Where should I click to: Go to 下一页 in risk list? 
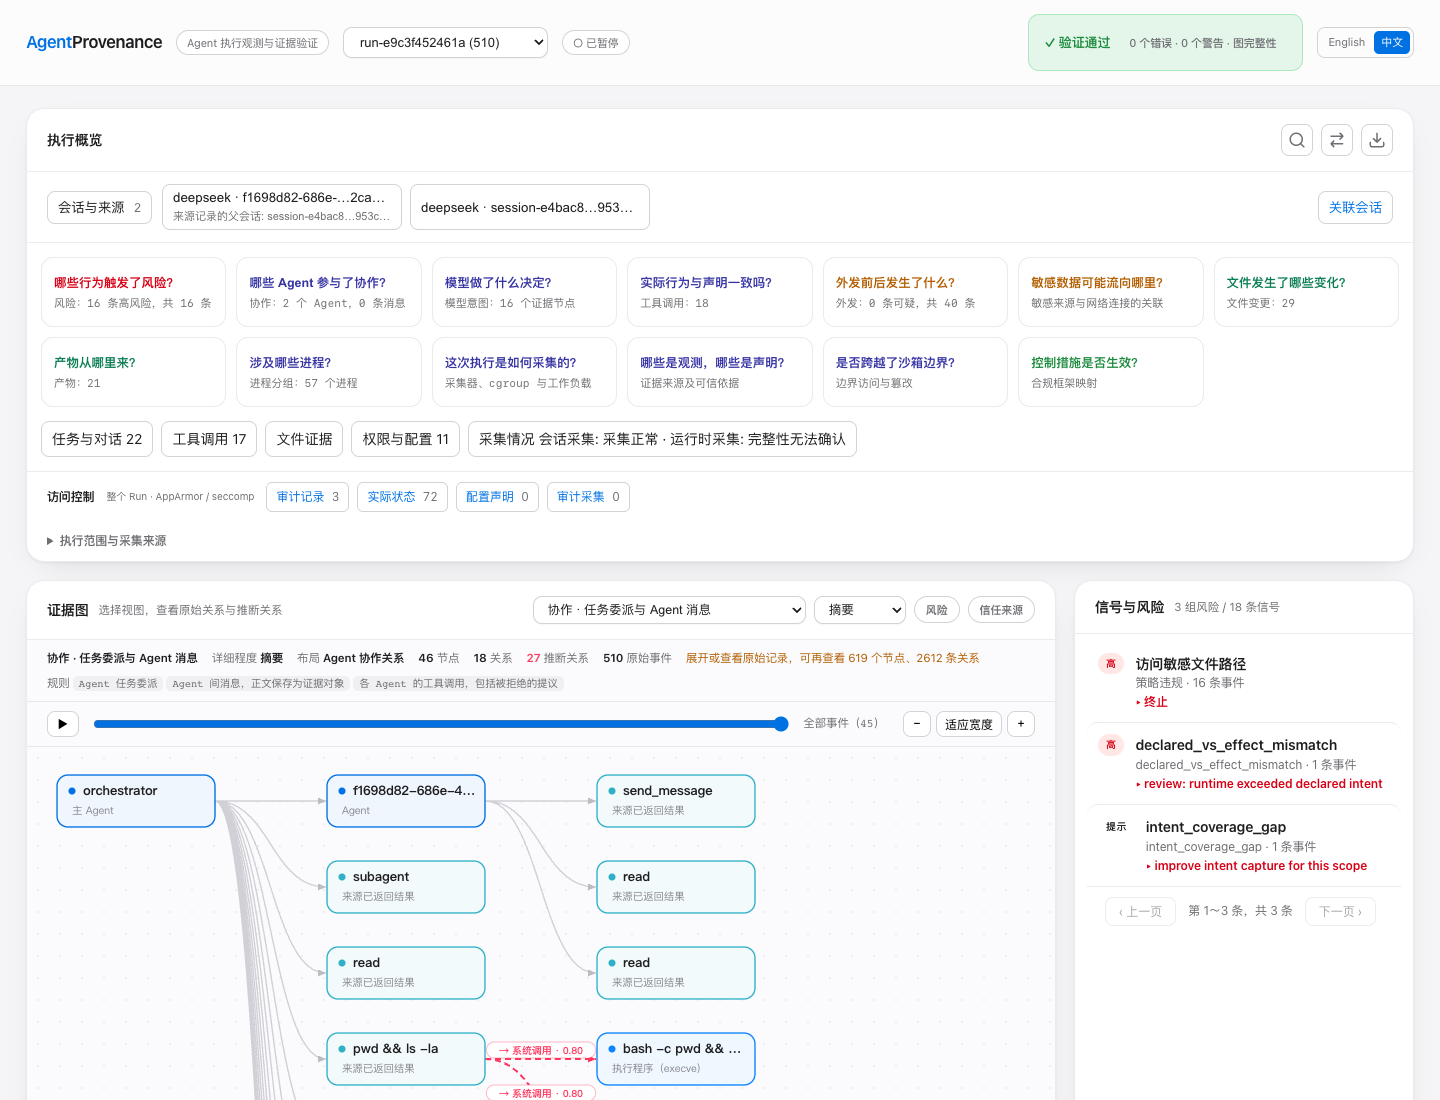coord(1340,911)
